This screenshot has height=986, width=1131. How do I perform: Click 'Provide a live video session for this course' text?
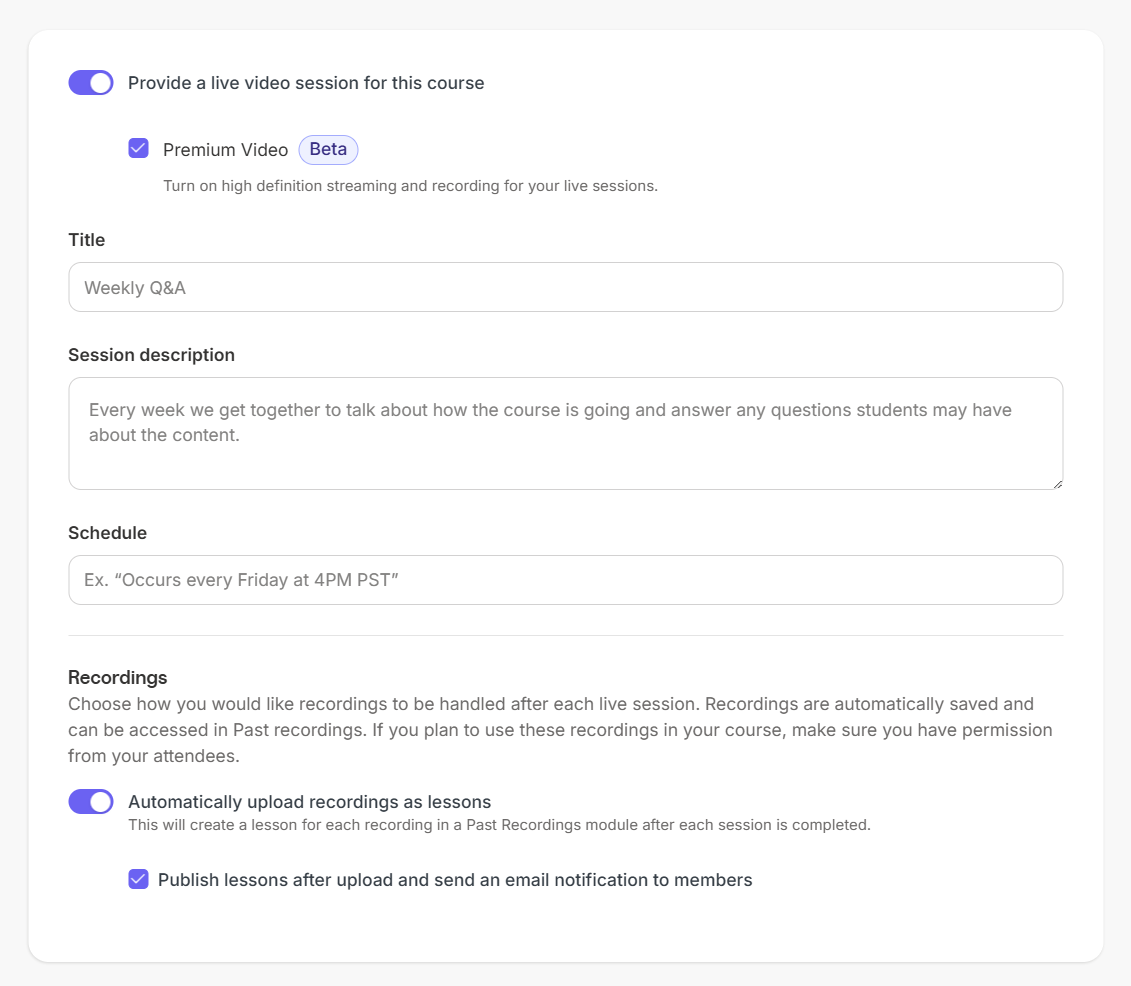click(x=306, y=83)
